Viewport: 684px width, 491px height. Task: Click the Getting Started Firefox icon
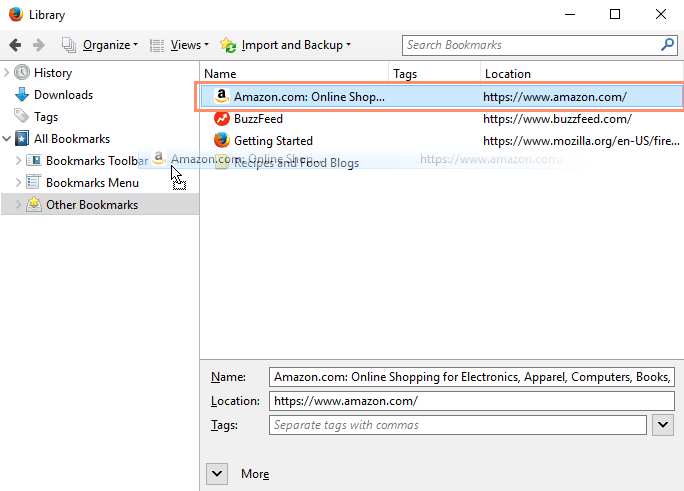point(221,141)
